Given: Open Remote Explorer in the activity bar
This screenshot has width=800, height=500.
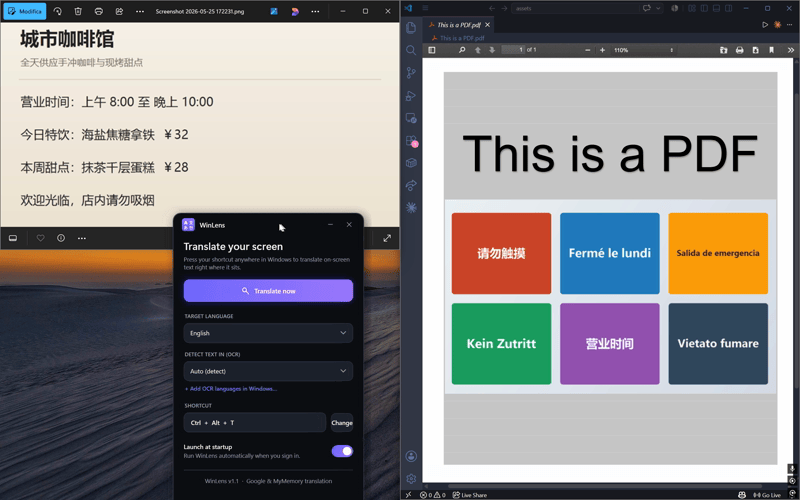Looking at the screenshot, I should 411,118.
